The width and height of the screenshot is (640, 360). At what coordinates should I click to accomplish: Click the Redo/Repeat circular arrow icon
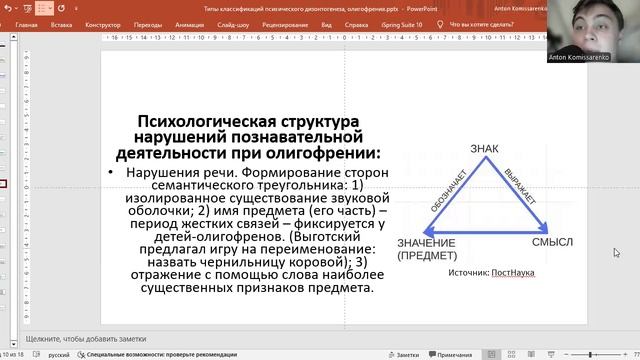tap(61, 8)
